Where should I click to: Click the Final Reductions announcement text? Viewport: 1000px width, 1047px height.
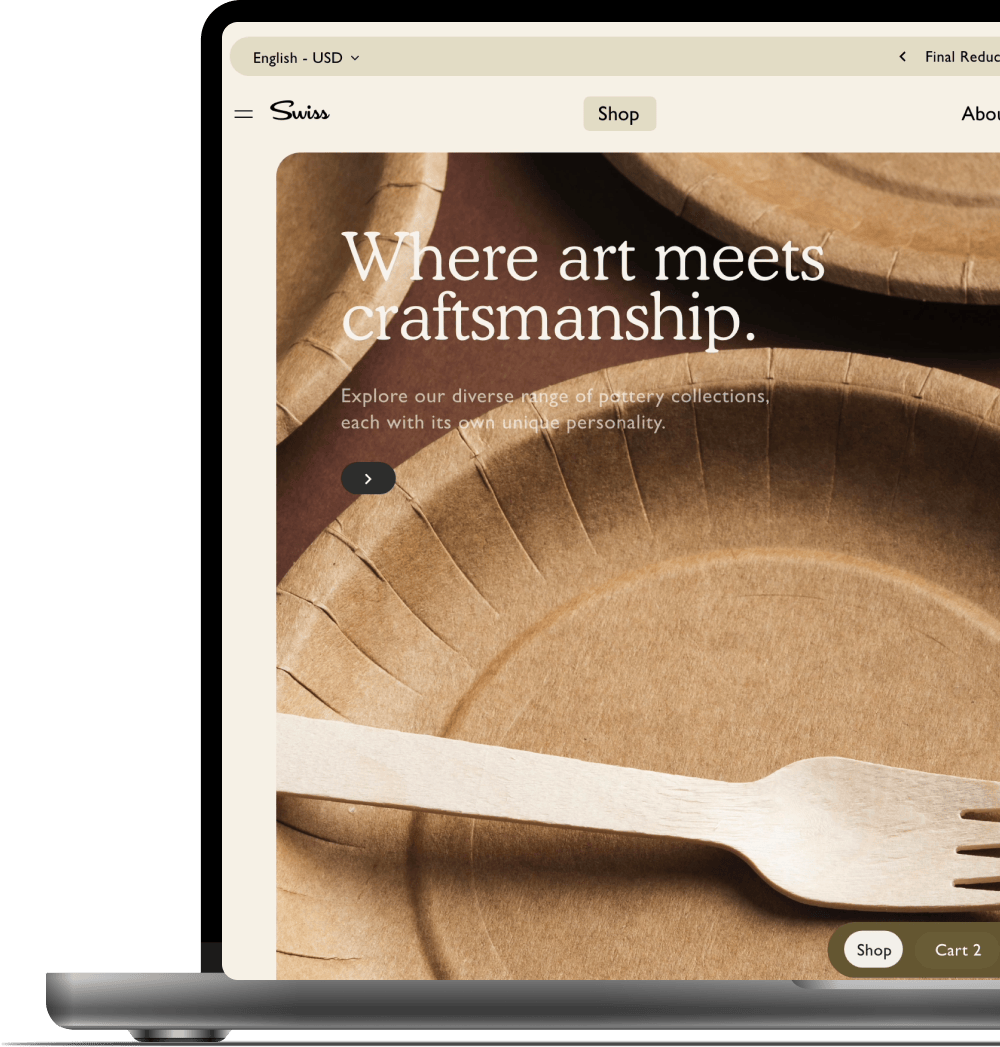[x=962, y=57]
